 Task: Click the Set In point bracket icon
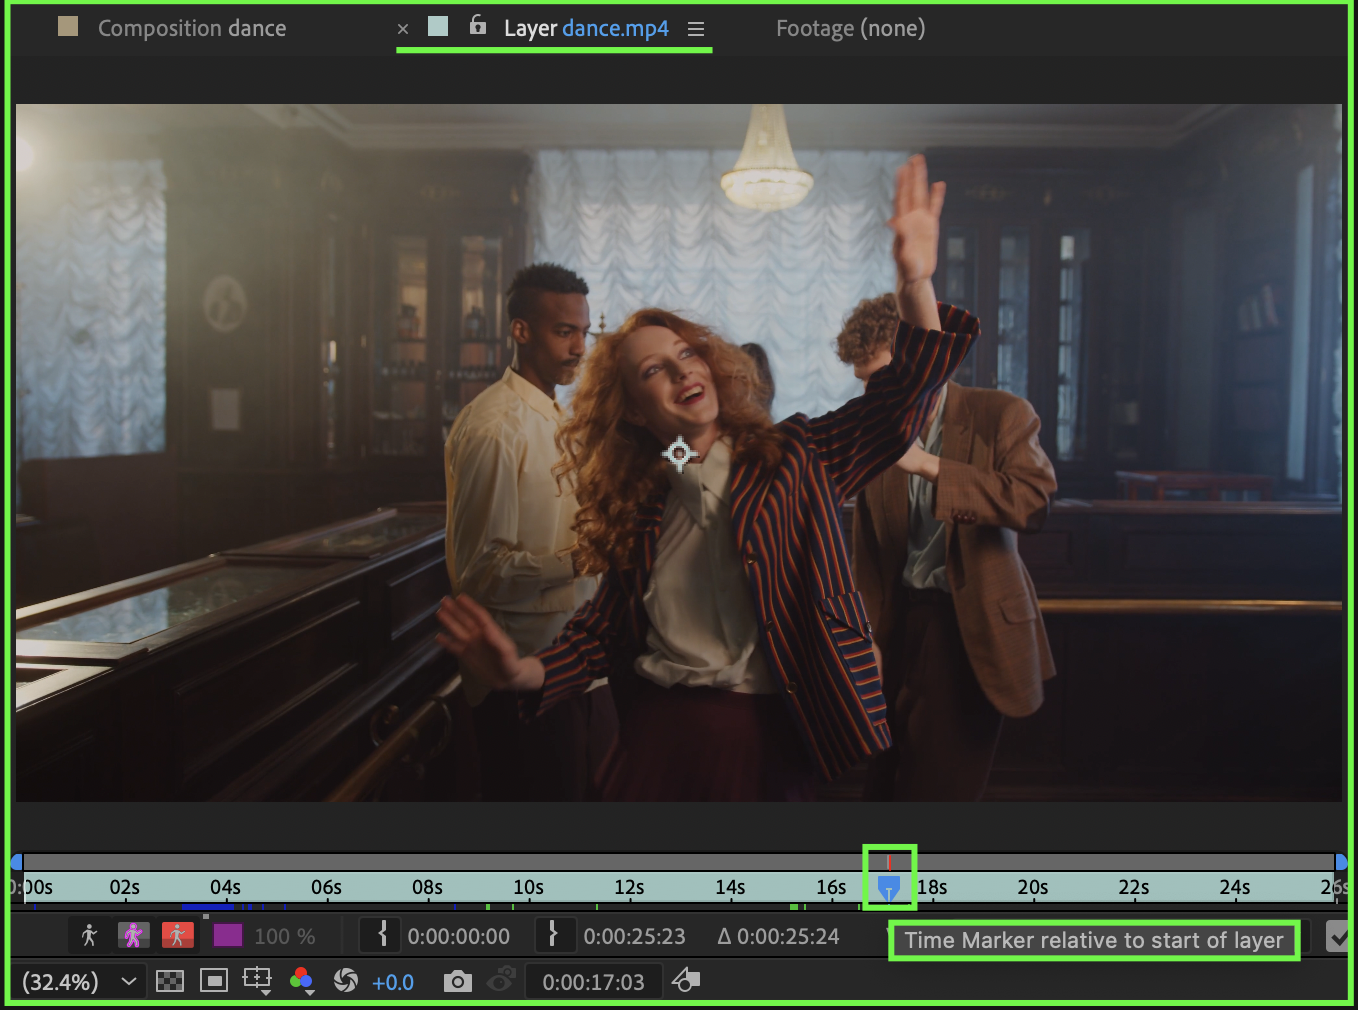pos(381,935)
